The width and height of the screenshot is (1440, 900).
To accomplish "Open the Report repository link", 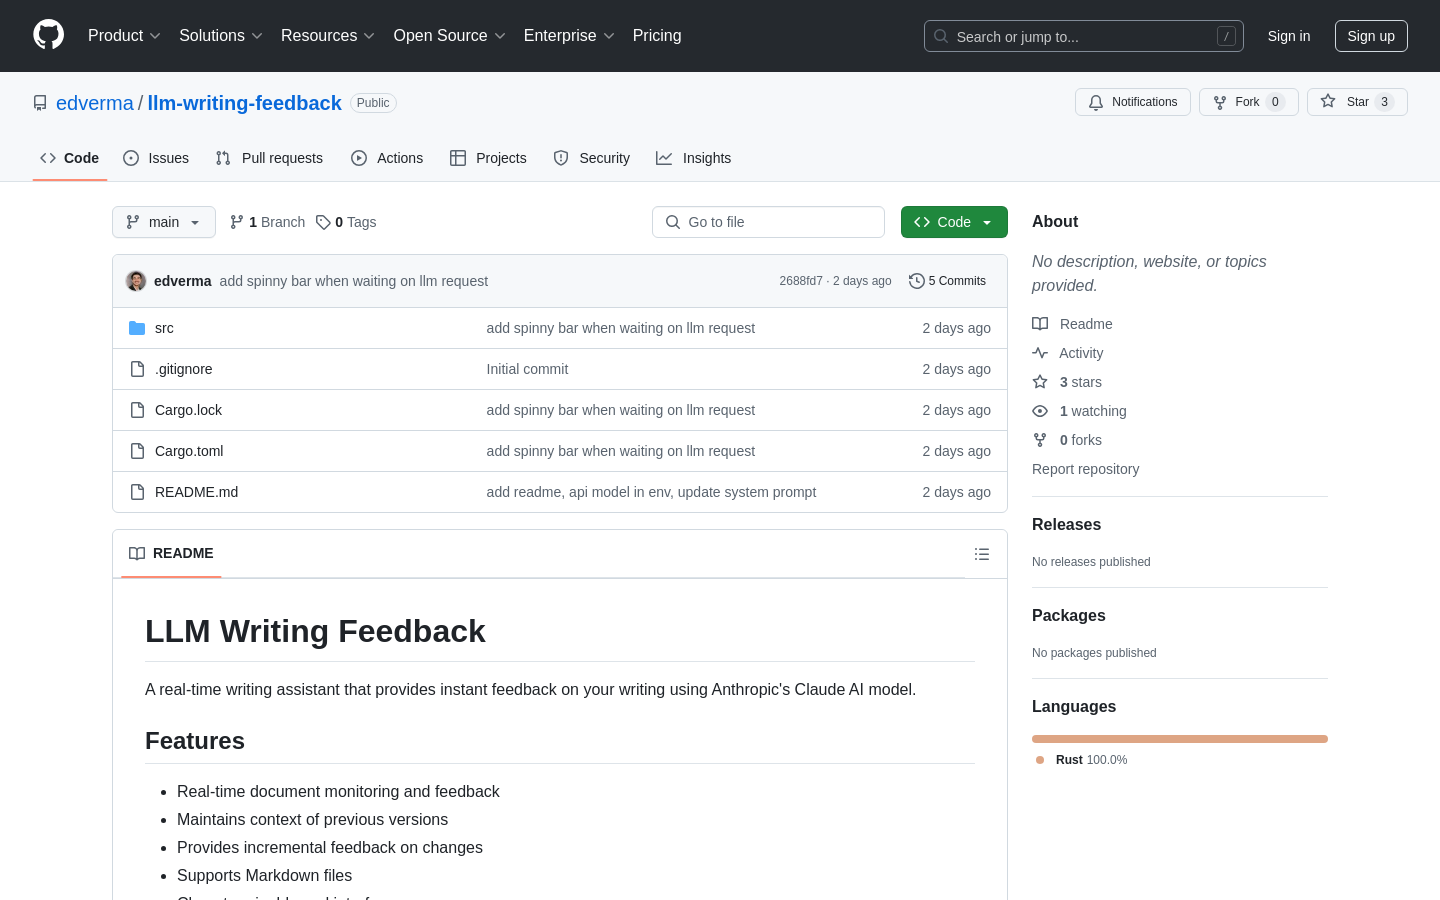I will [x=1085, y=469].
